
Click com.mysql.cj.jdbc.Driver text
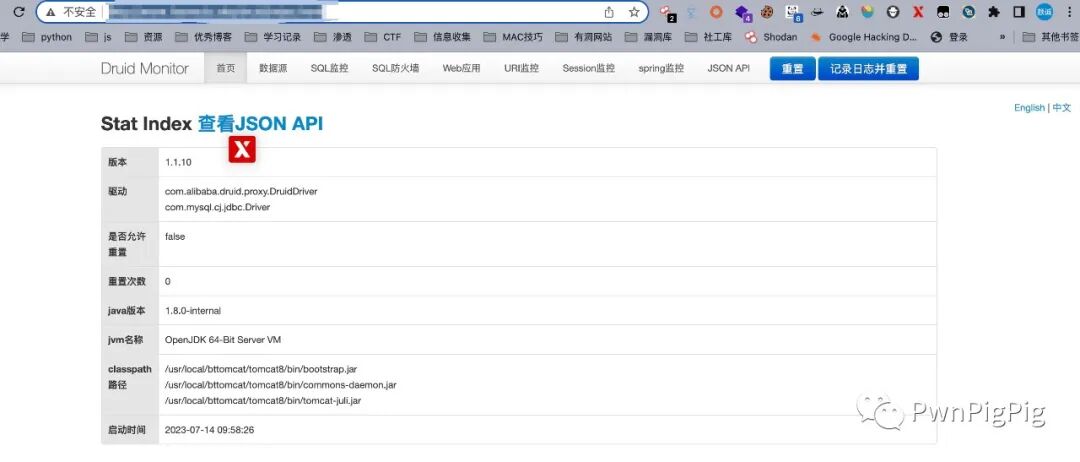pyautogui.click(x=217, y=207)
